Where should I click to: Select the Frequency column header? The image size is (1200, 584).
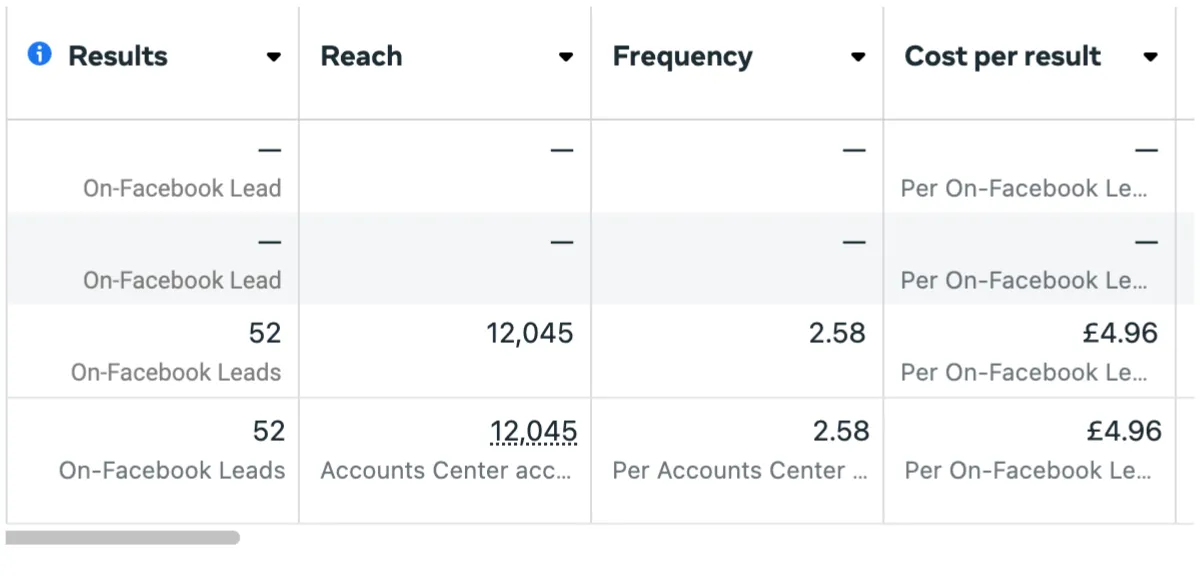click(x=682, y=57)
